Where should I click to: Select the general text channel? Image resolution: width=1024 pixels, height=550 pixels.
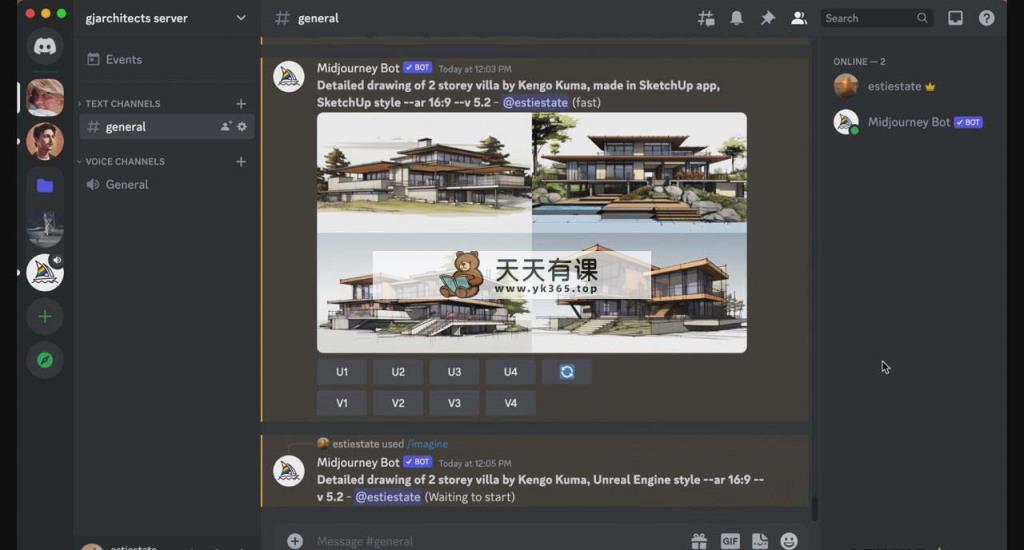point(167,127)
